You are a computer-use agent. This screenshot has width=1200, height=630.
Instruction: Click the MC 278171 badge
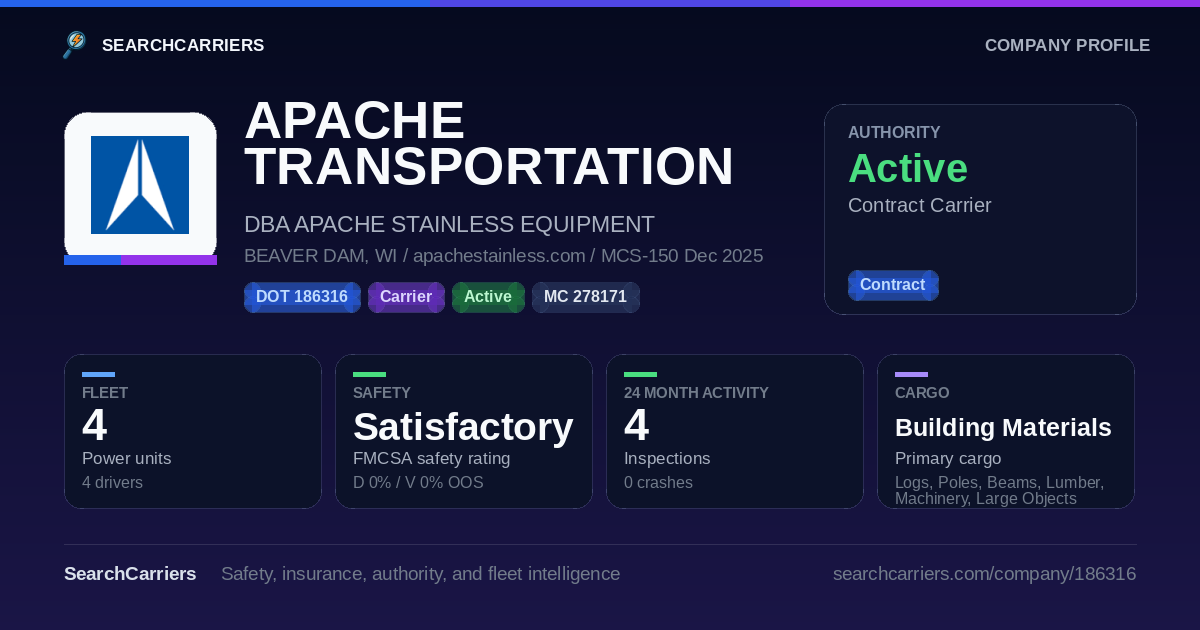point(585,297)
